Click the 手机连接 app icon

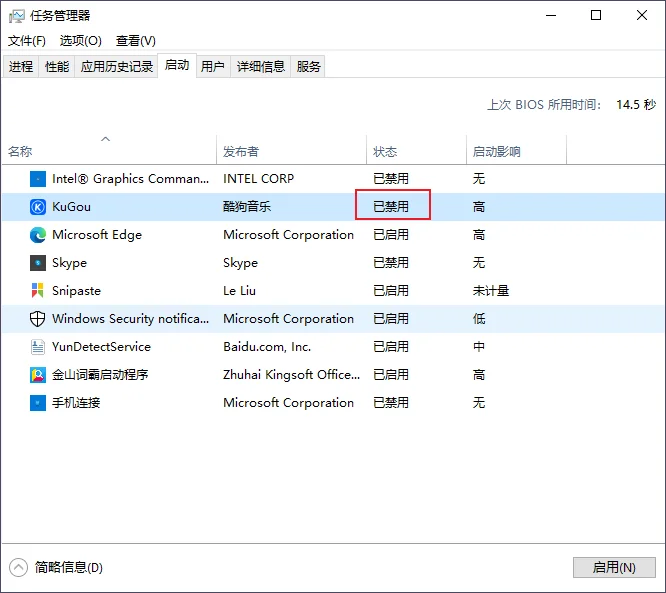pos(38,403)
